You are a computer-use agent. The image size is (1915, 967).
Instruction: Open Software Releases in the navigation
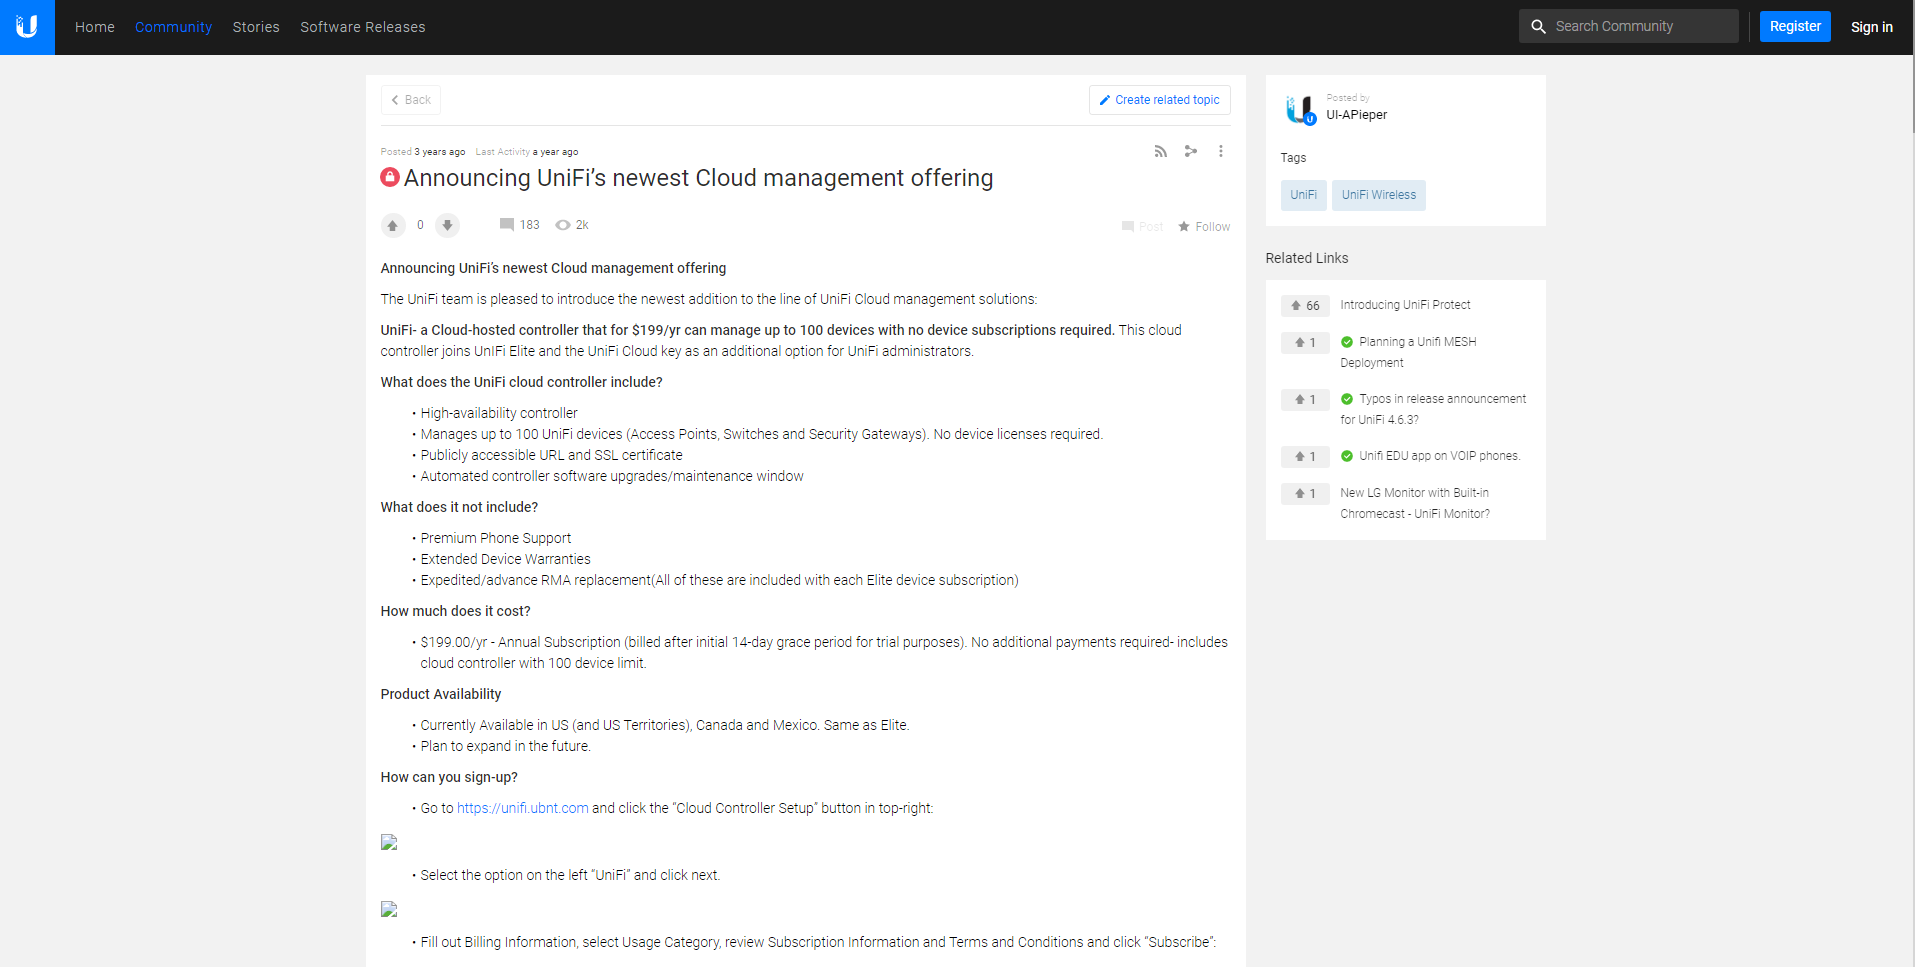point(363,27)
